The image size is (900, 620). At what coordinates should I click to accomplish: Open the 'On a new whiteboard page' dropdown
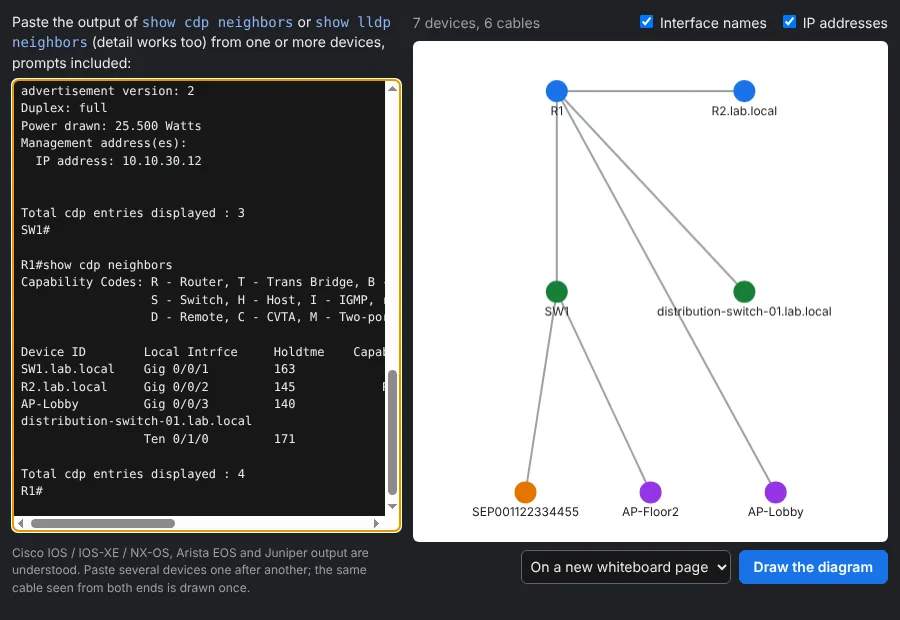pyautogui.click(x=626, y=567)
